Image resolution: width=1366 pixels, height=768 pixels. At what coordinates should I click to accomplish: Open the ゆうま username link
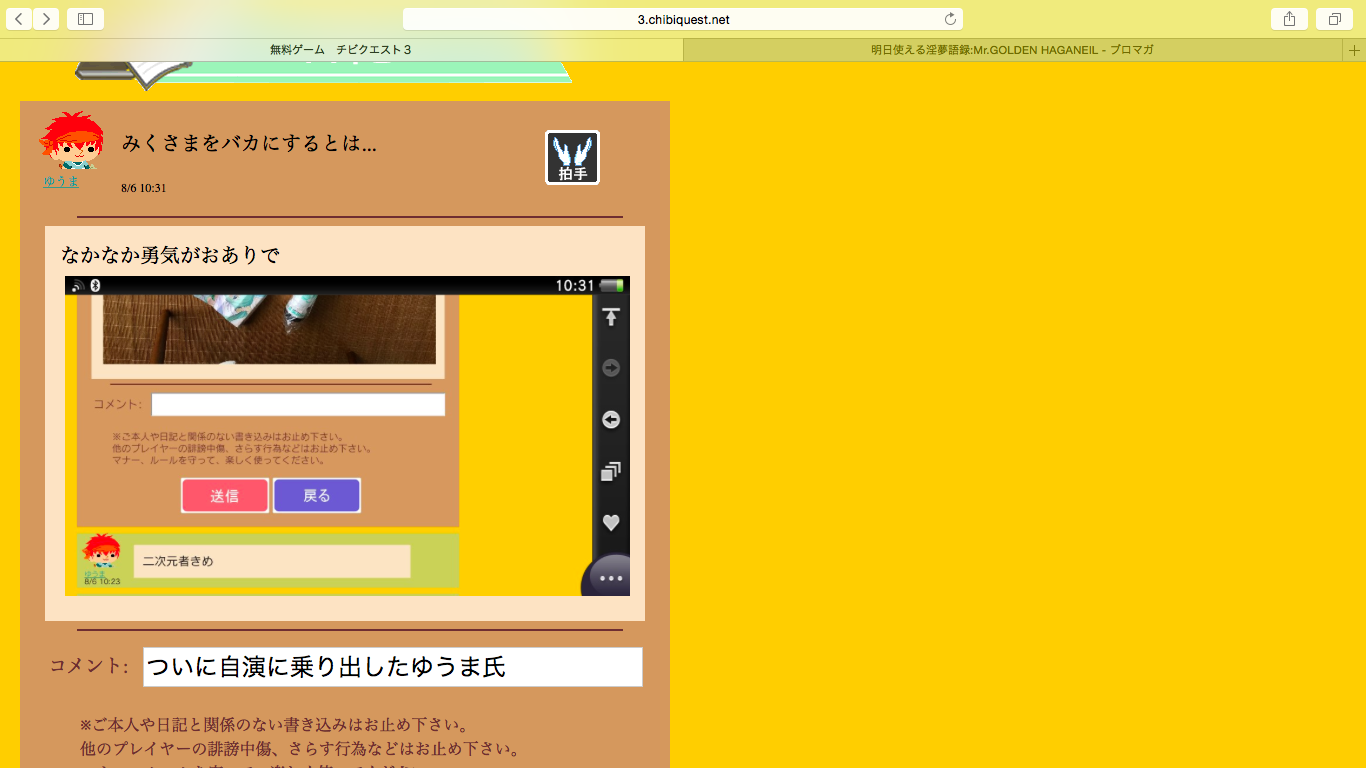tap(61, 181)
